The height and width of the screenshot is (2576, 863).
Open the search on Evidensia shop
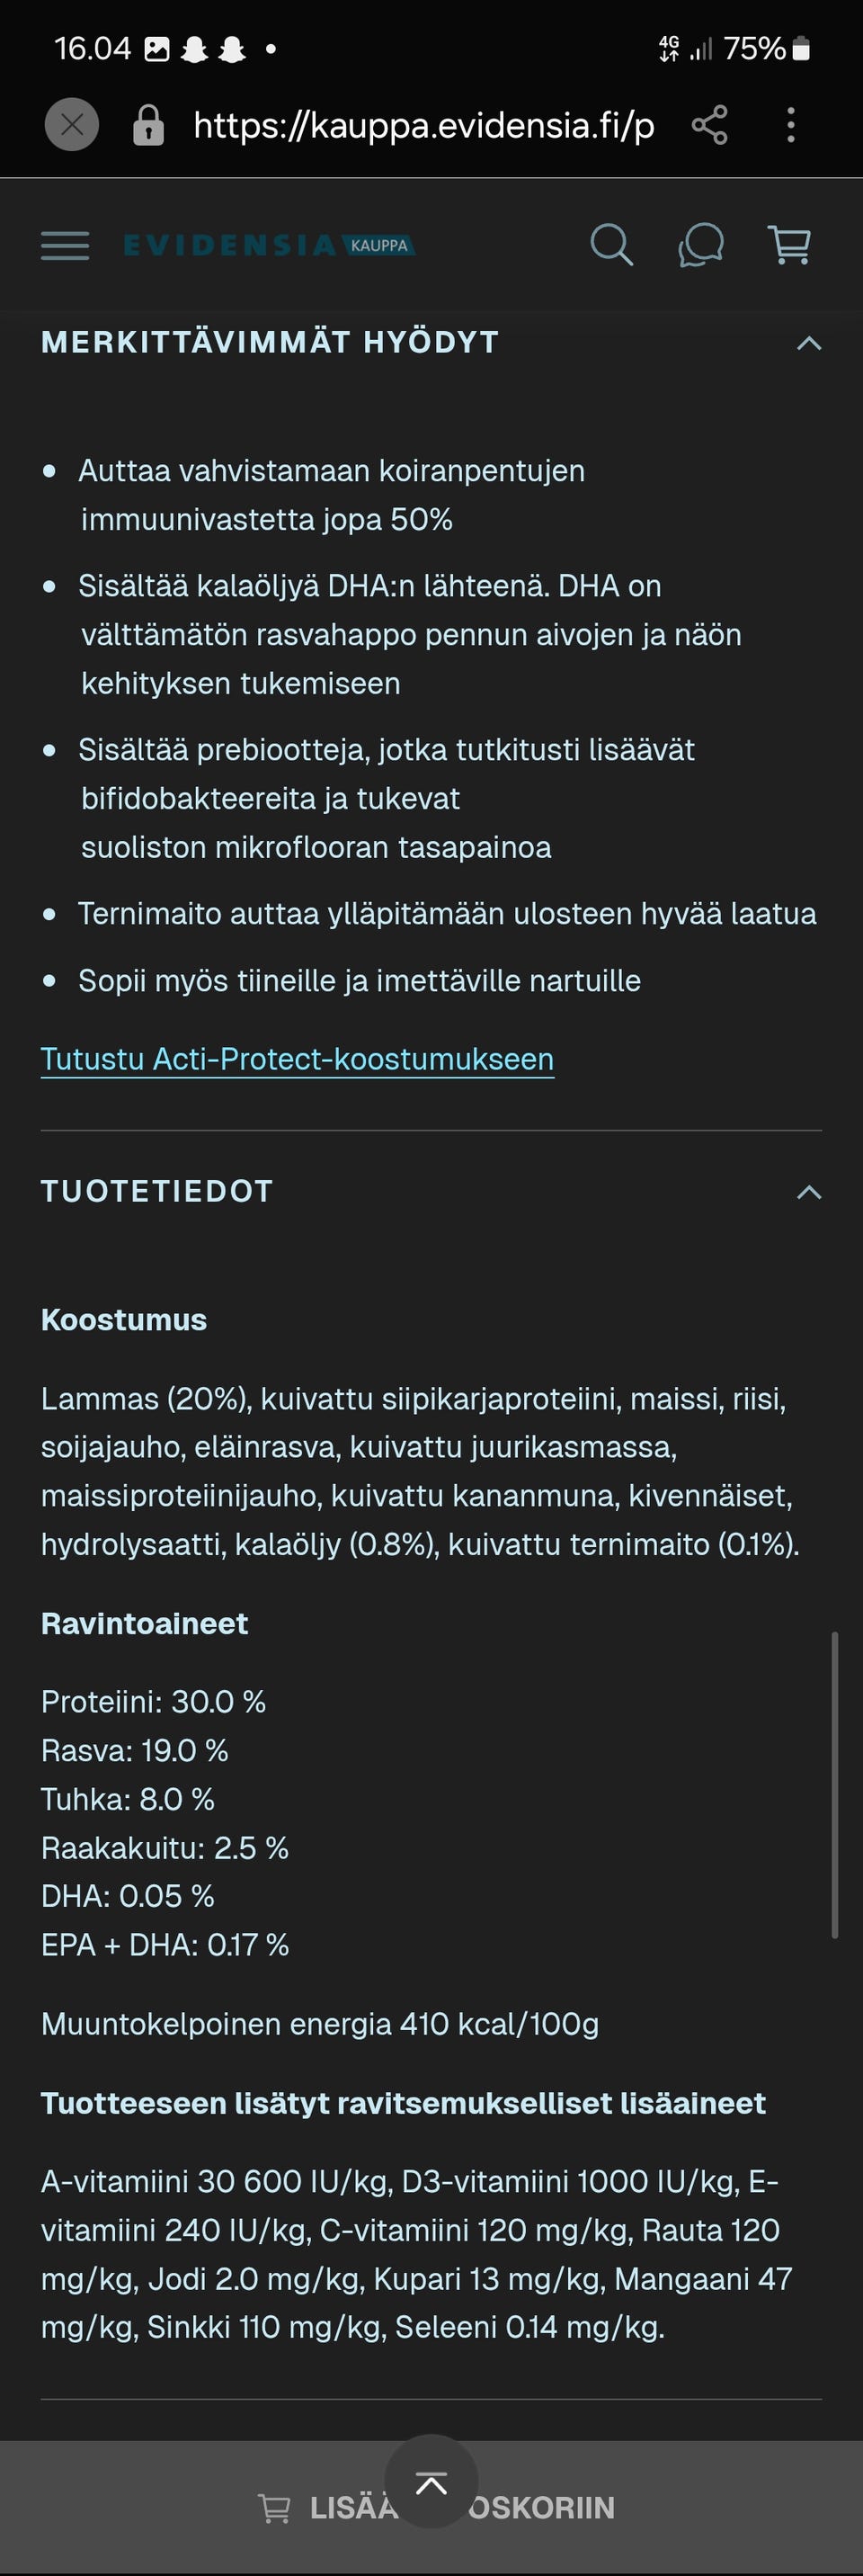coord(613,244)
